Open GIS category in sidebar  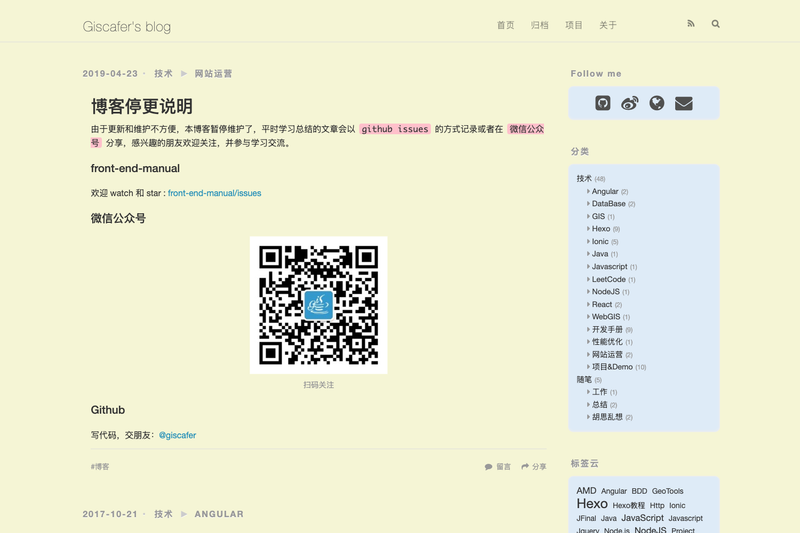pos(598,216)
